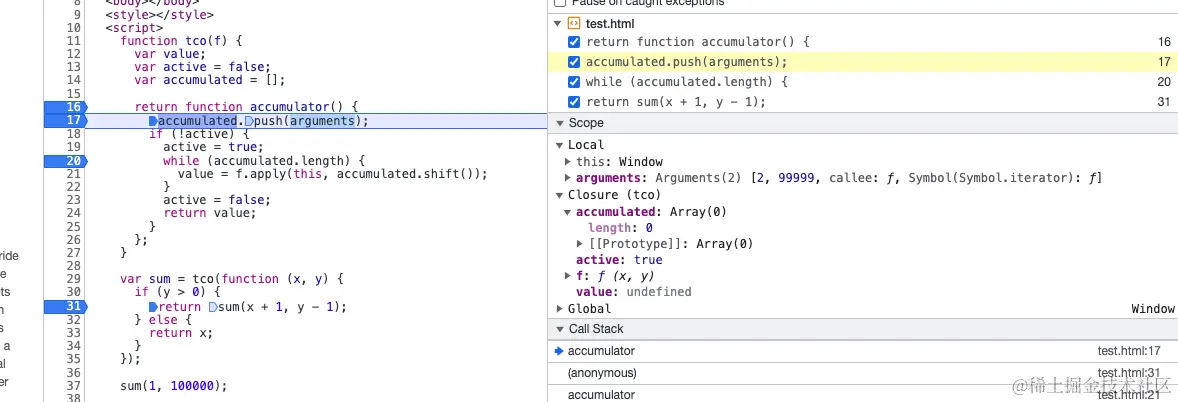The height and width of the screenshot is (402, 1178).
Task: Click 'var accumulated = [];' on line 14
Action: tap(210, 80)
